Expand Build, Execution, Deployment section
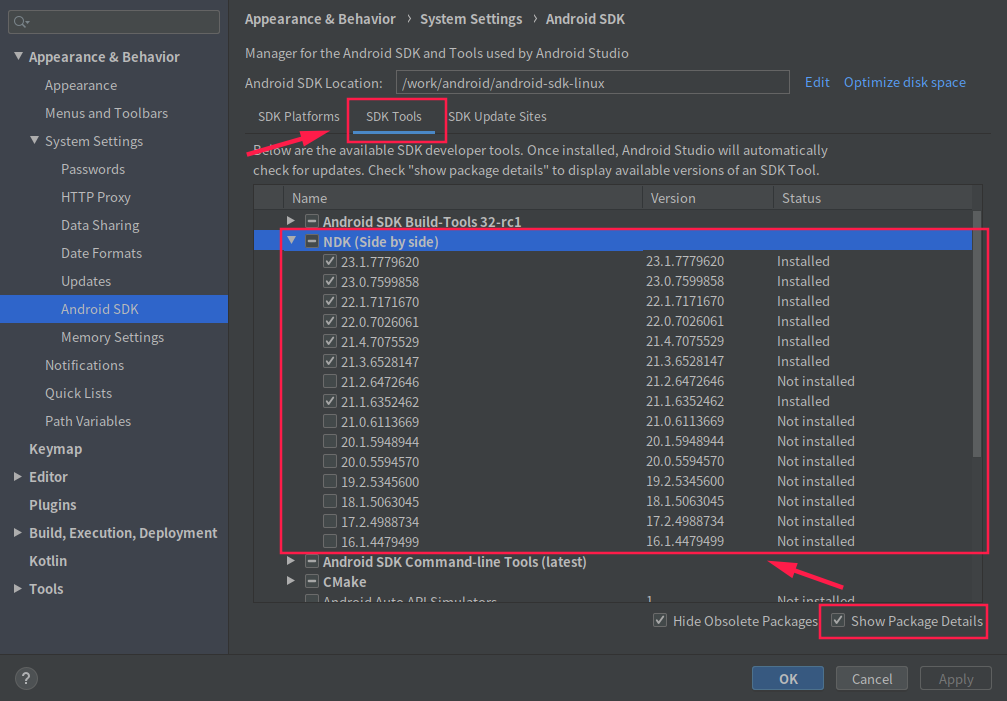Screen dimensions: 1007x701 click(17, 533)
